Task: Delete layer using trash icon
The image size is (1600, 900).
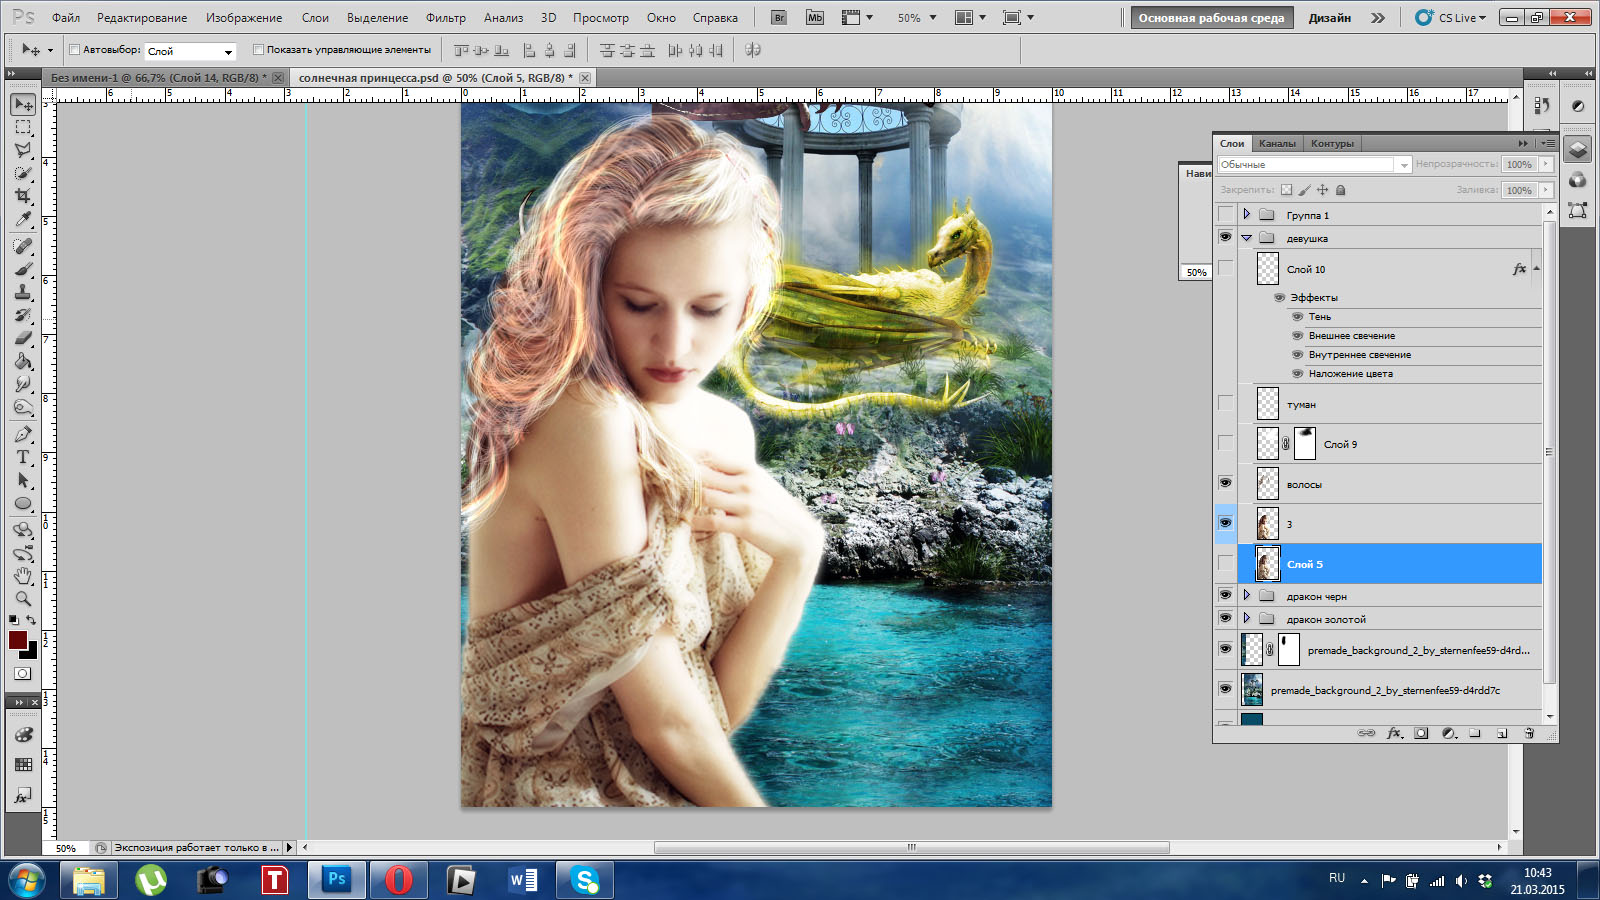Action: point(1528,733)
